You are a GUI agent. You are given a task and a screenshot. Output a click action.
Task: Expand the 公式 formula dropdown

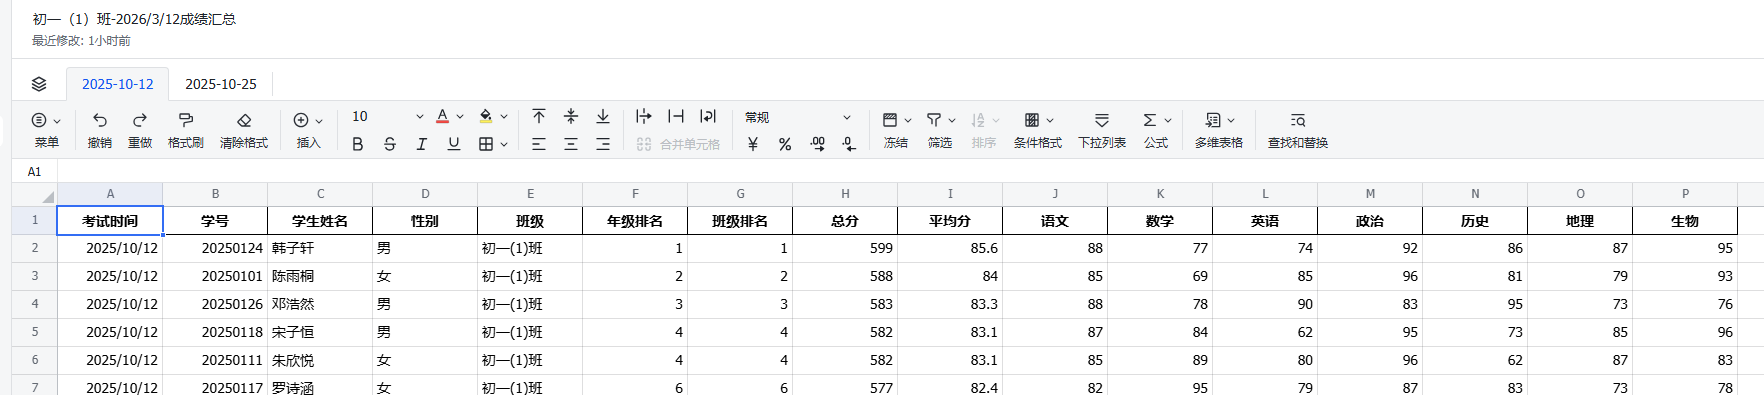tap(1168, 120)
